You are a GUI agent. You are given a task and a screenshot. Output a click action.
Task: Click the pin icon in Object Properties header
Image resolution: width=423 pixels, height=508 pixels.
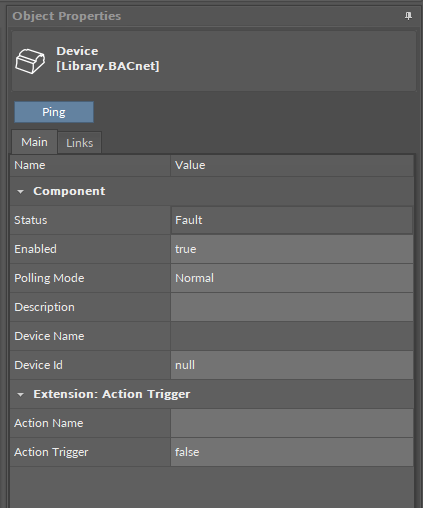pyautogui.click(x=408, y=16)
